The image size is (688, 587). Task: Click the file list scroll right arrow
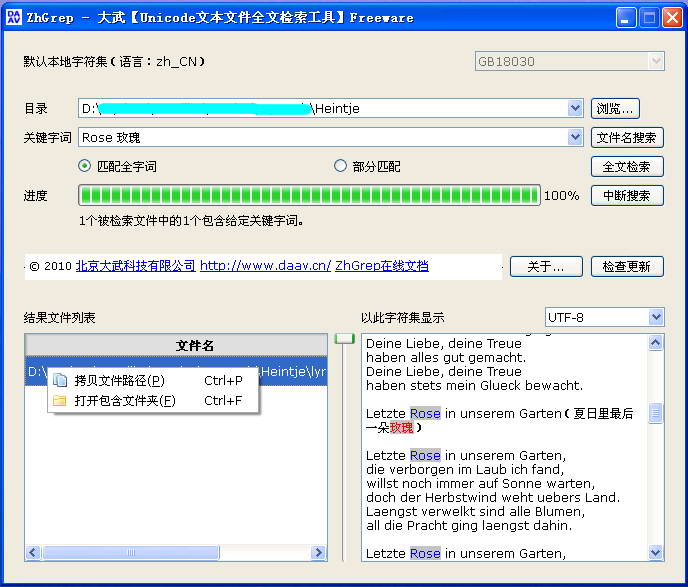click(x=319, y=552)
